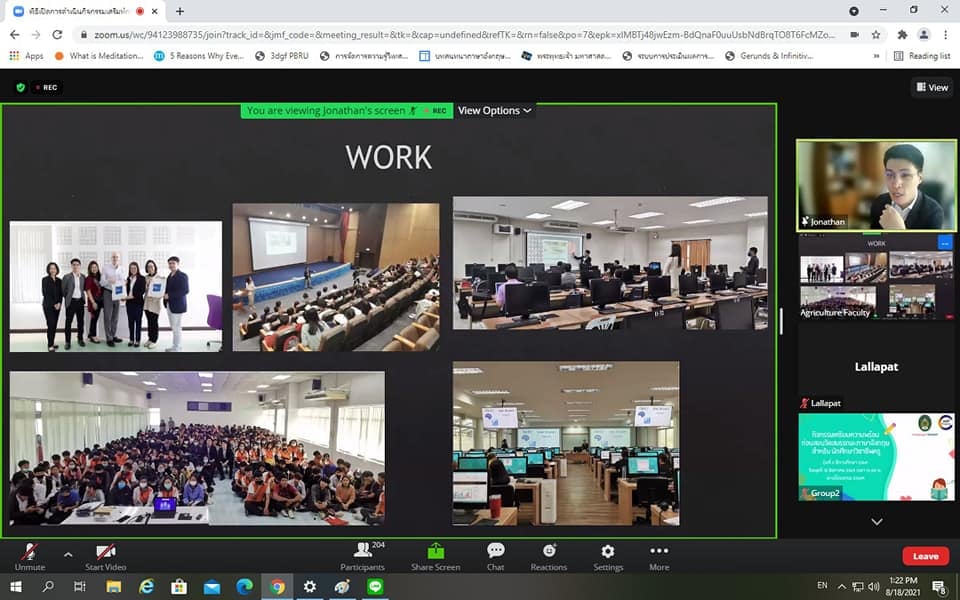Click the zoom.us address bar
960x600 pixels.
[464, 35]
